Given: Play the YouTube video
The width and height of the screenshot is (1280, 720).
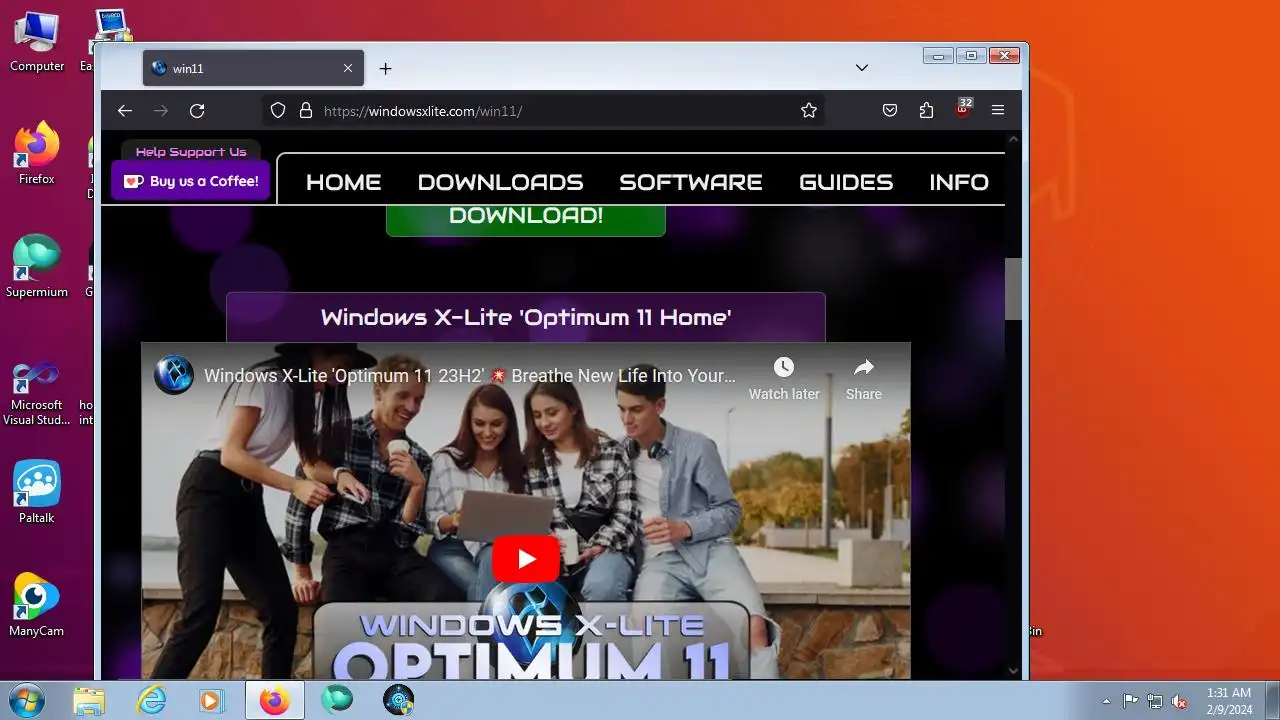Looking at the screenshot, I should tap(526, 559).
